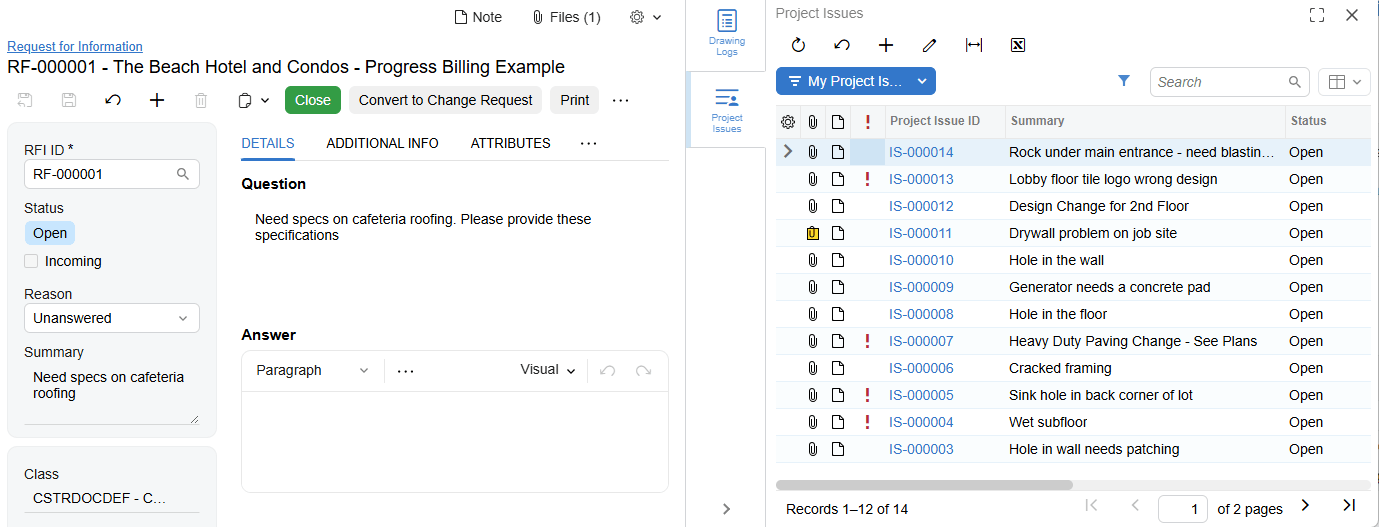Click the pencil edit icon in Project Issues

click(929, 45)
